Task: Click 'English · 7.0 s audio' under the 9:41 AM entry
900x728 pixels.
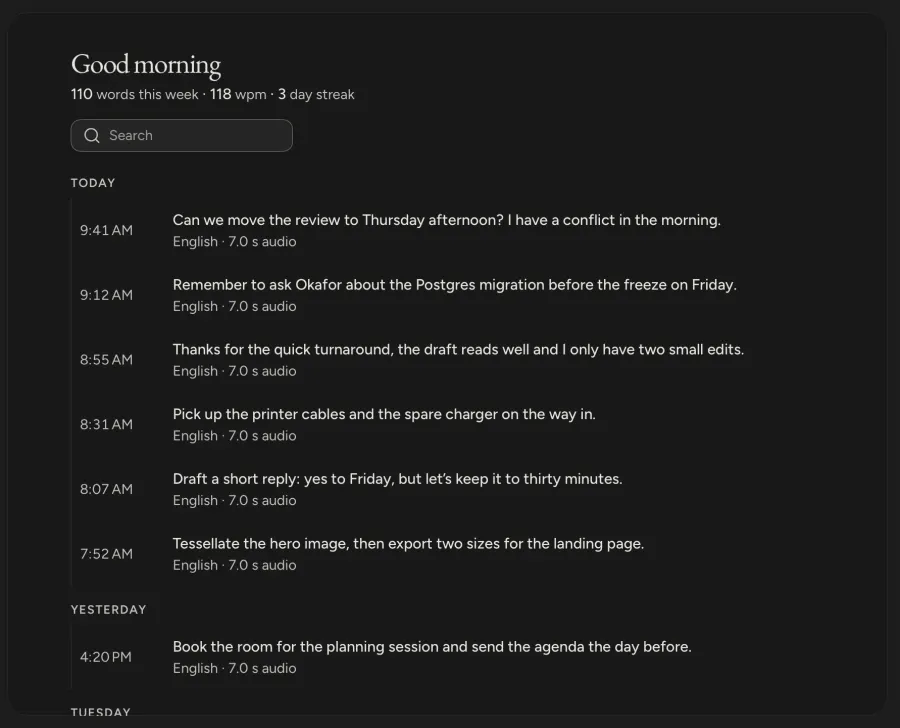Action: 234,242
